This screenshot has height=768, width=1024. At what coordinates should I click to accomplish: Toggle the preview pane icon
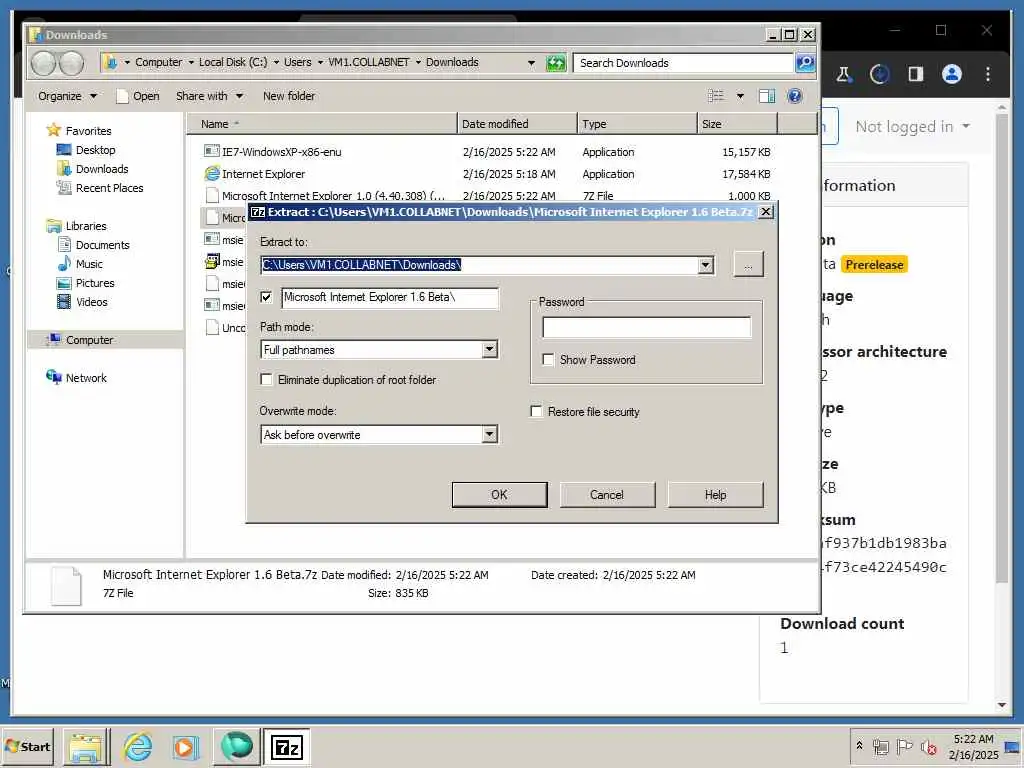click(767, 96)
